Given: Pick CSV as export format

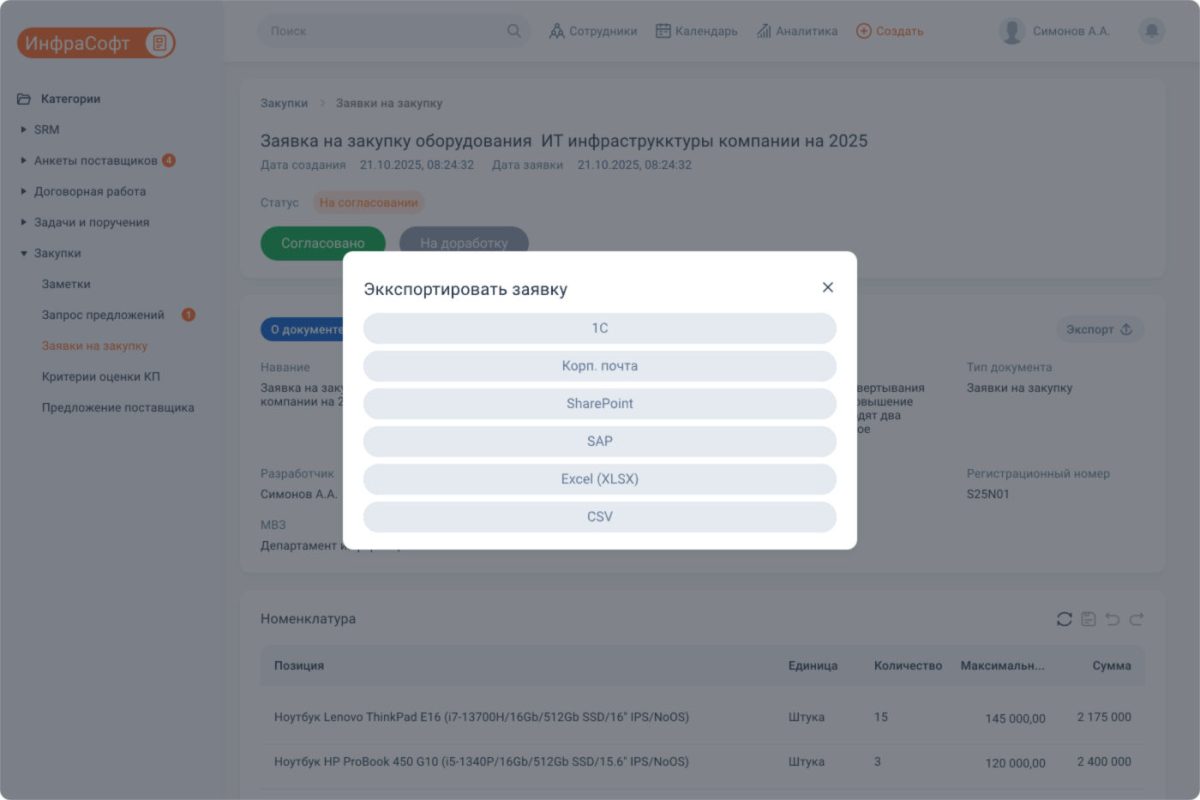Looking at the screenshot, I should tap(599, 517).
